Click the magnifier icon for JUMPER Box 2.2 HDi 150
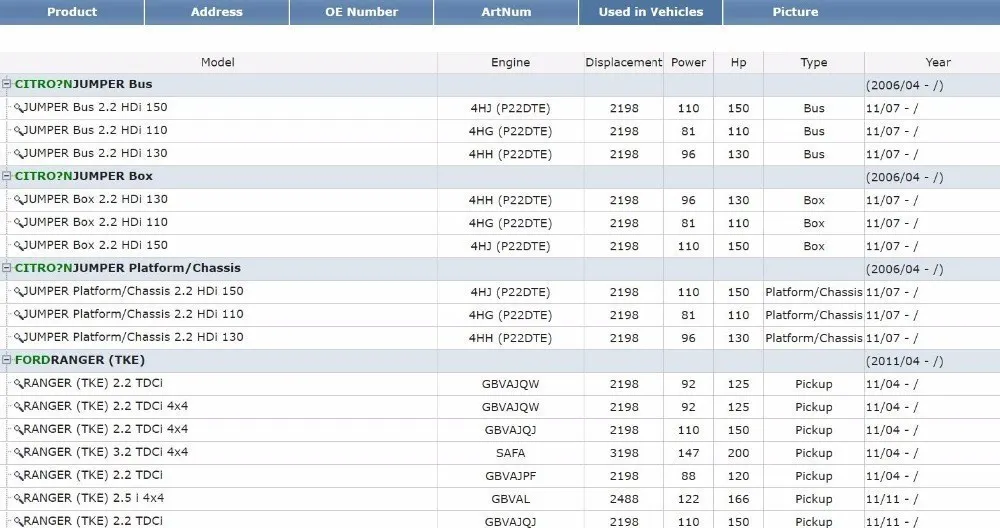Viewport: 1000px width, 528px height. point(18,246)
